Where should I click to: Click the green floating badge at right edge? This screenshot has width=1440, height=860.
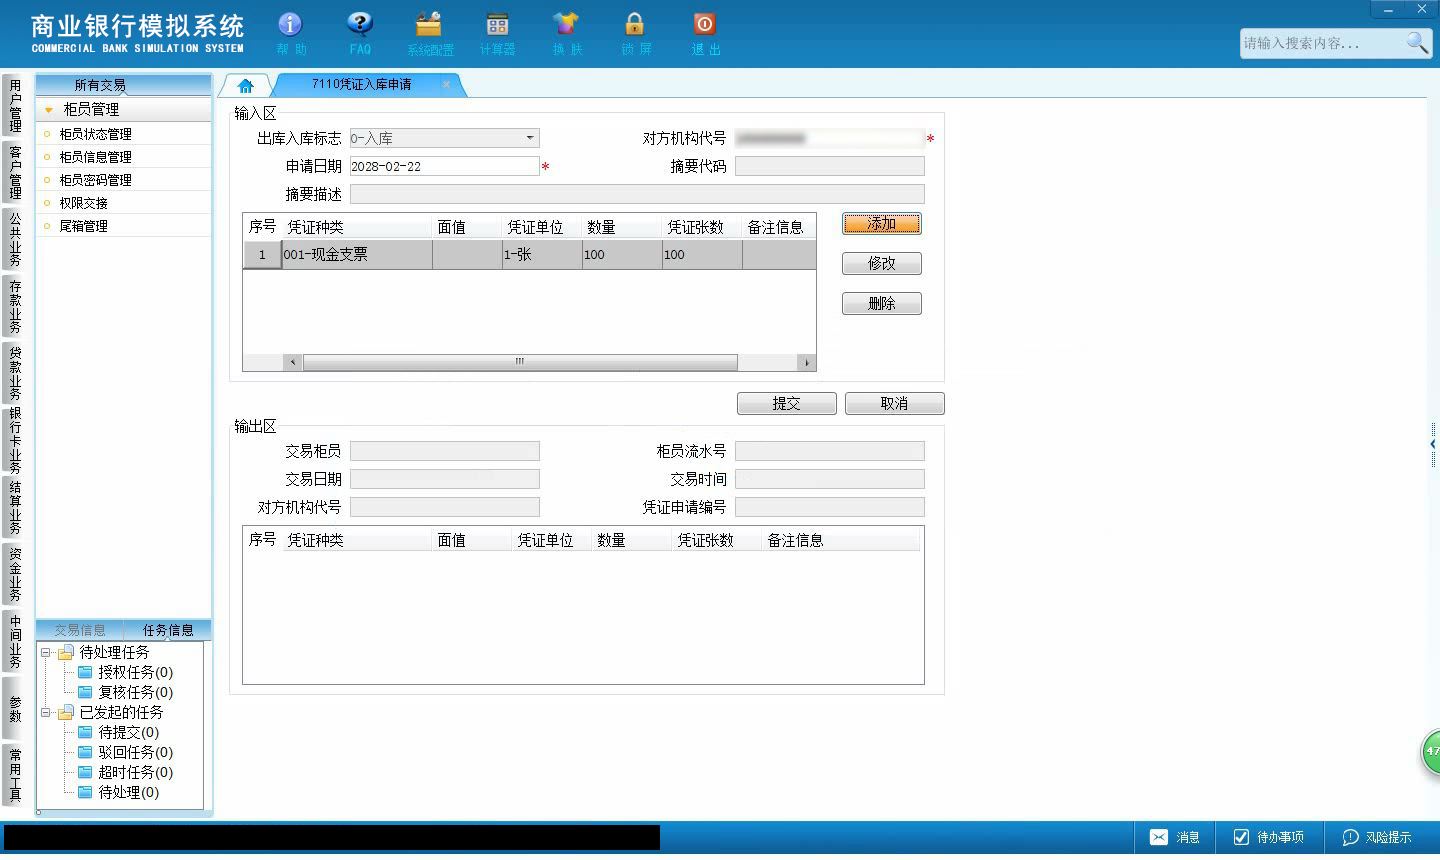tap(1431, 752)
